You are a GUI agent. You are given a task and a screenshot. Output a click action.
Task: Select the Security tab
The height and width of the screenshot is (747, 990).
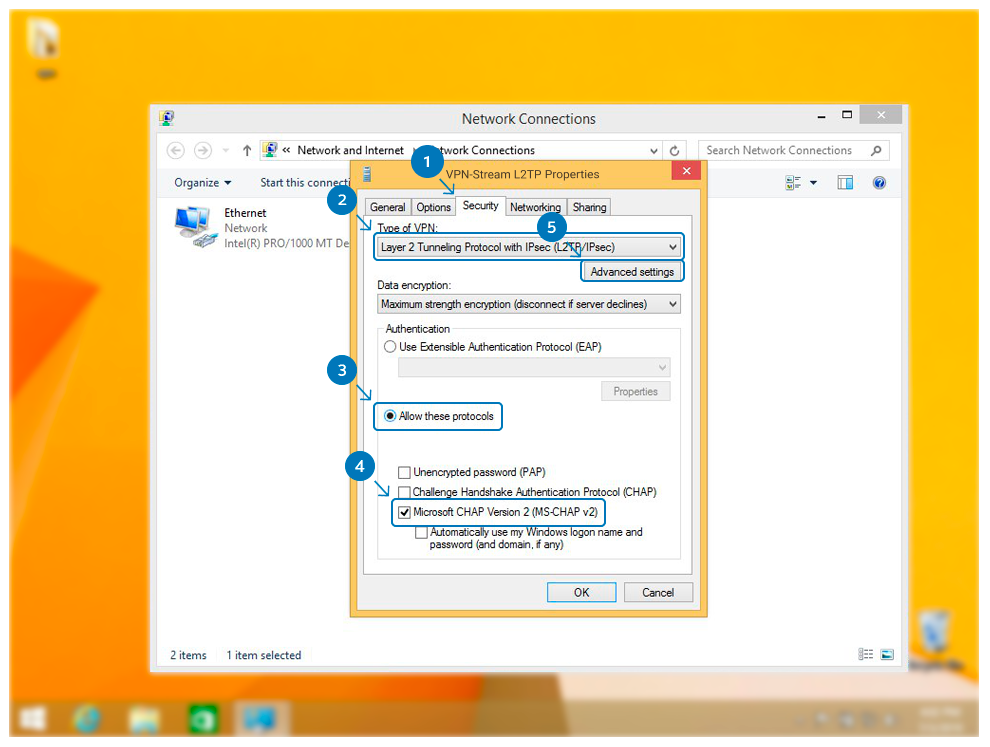coord(480,205)
